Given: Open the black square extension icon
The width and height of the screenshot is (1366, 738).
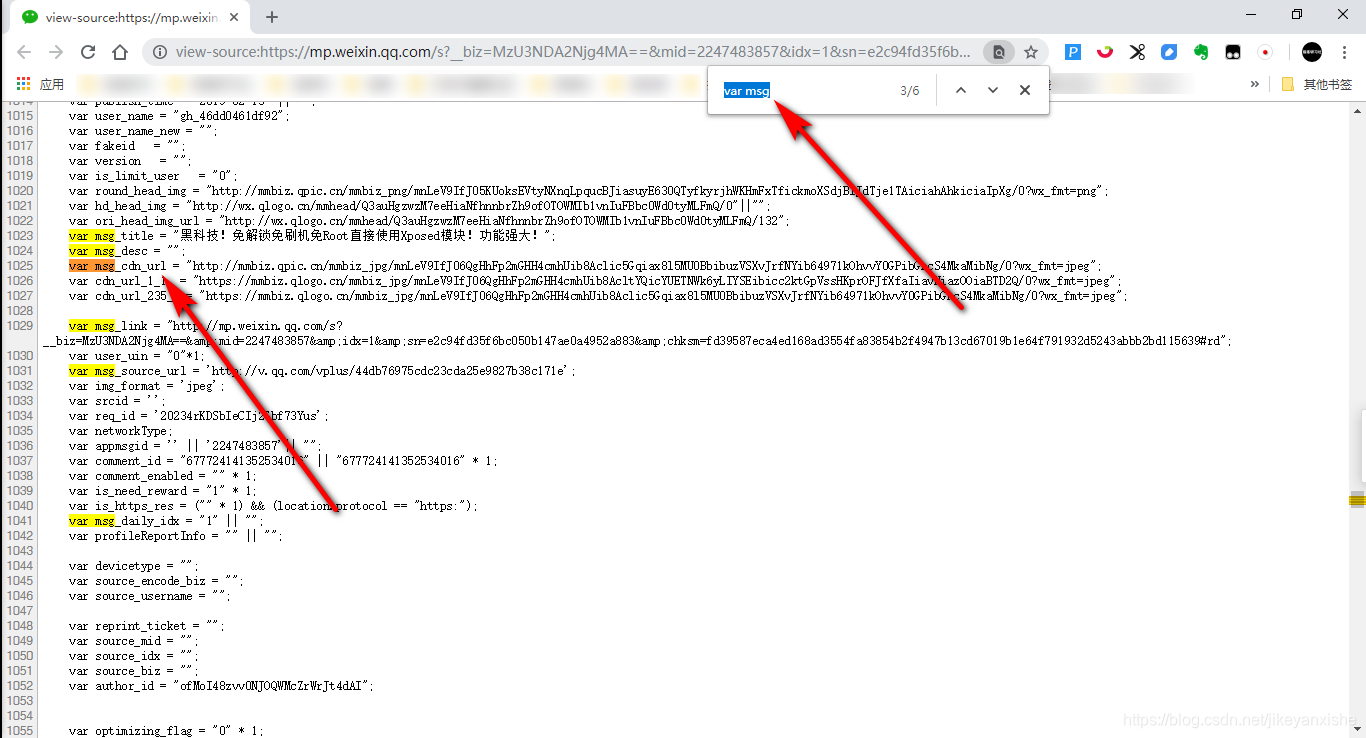Looking at the screenshot, I should coord(1234,52).
